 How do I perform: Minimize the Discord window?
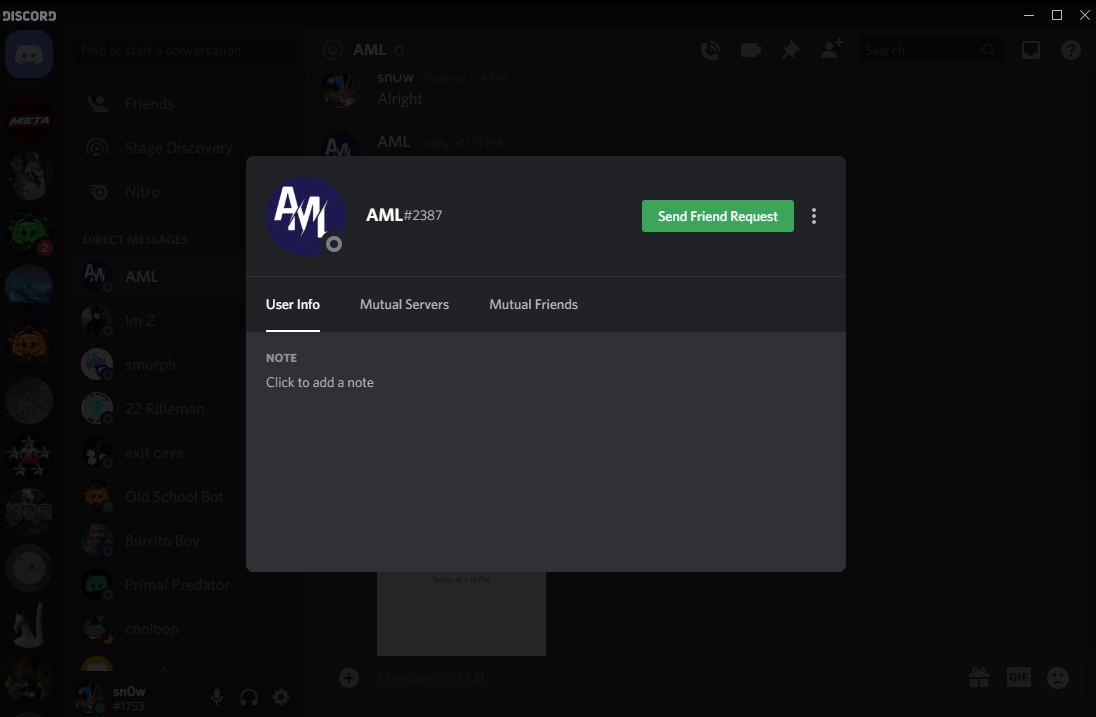click(x=1029, y=15)
